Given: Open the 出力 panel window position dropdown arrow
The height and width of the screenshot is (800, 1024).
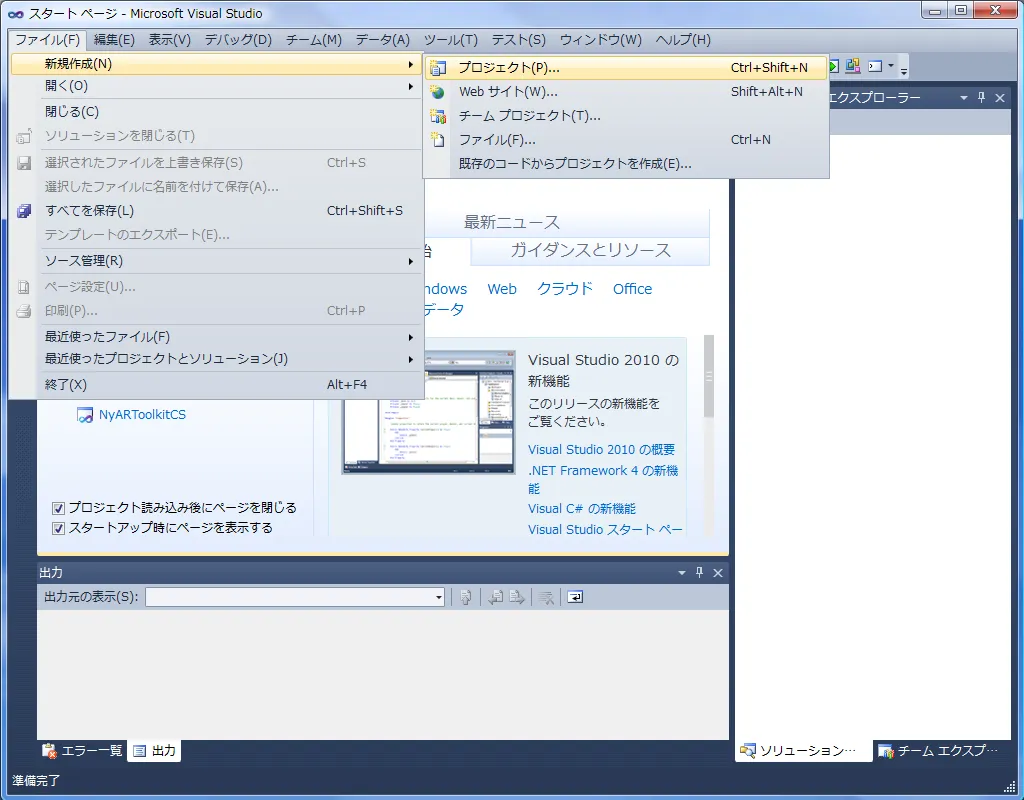Looking at the screenshot, I should click(681, 573).
